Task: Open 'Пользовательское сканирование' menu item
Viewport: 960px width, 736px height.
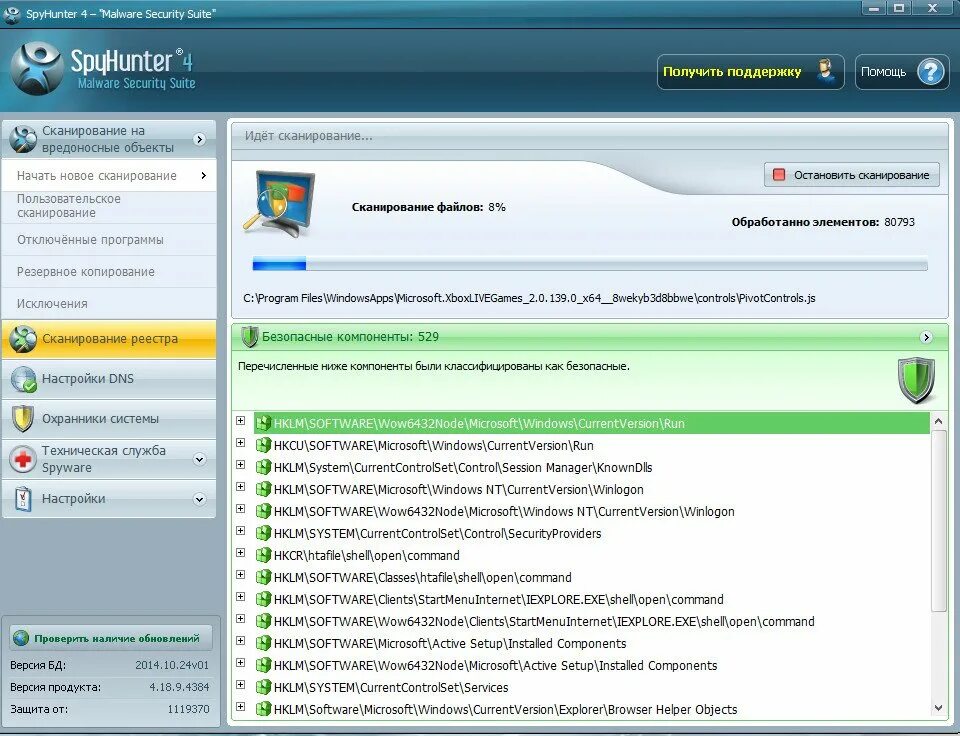Action: (x=109, y=206)
